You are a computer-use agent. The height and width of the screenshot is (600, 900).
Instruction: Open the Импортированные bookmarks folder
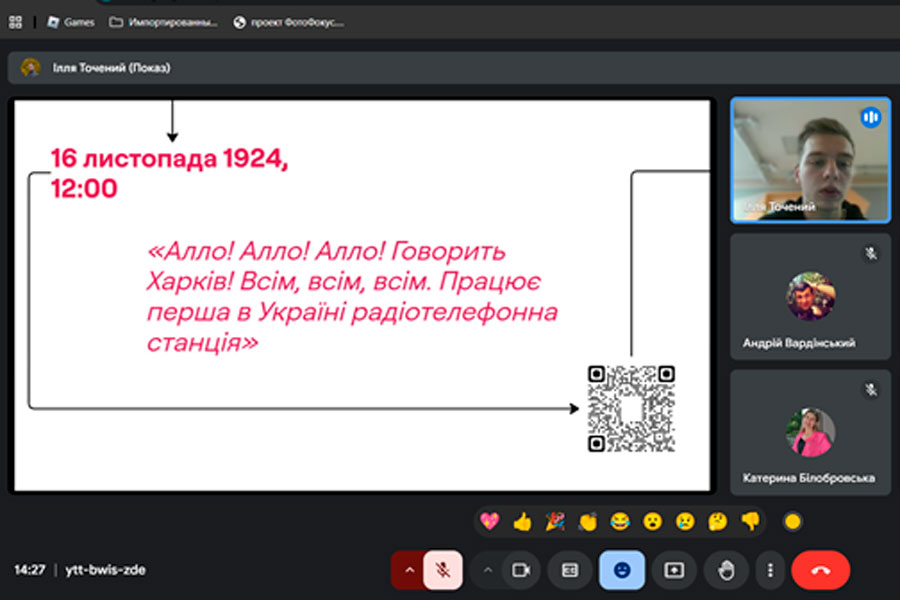click(160, 22)
